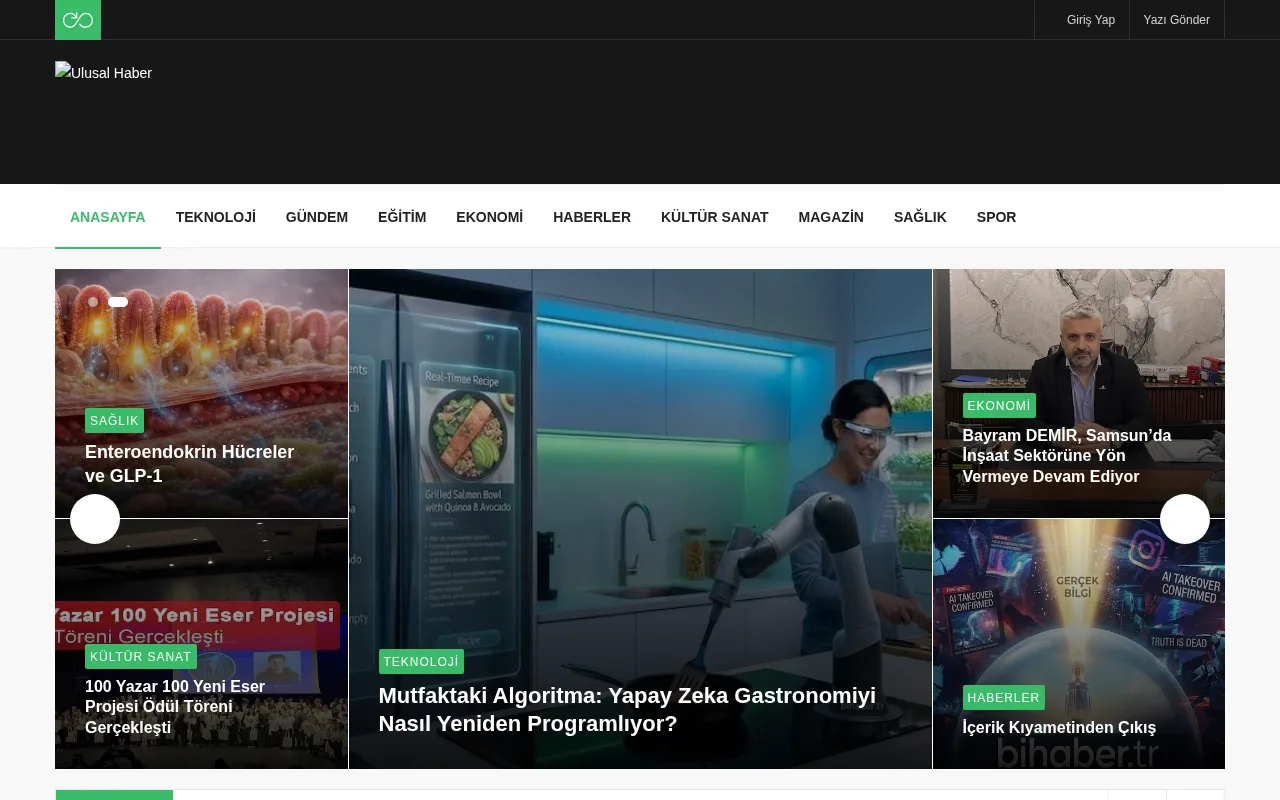Click the left control of the news ticker

(x=1136, y=797)
